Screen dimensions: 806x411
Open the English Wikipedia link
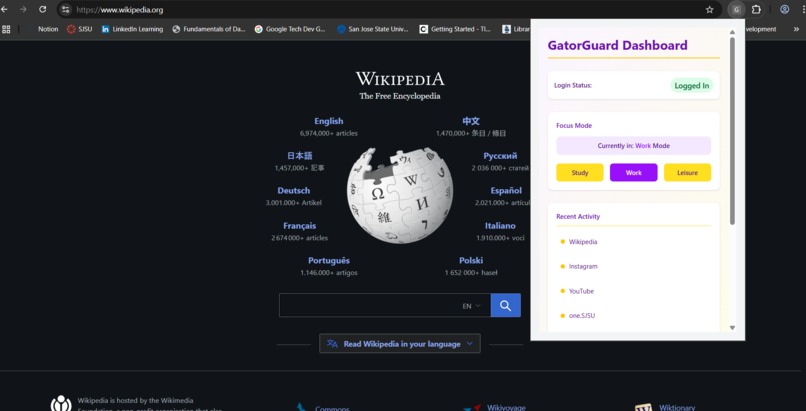click(x=328, y=121)
